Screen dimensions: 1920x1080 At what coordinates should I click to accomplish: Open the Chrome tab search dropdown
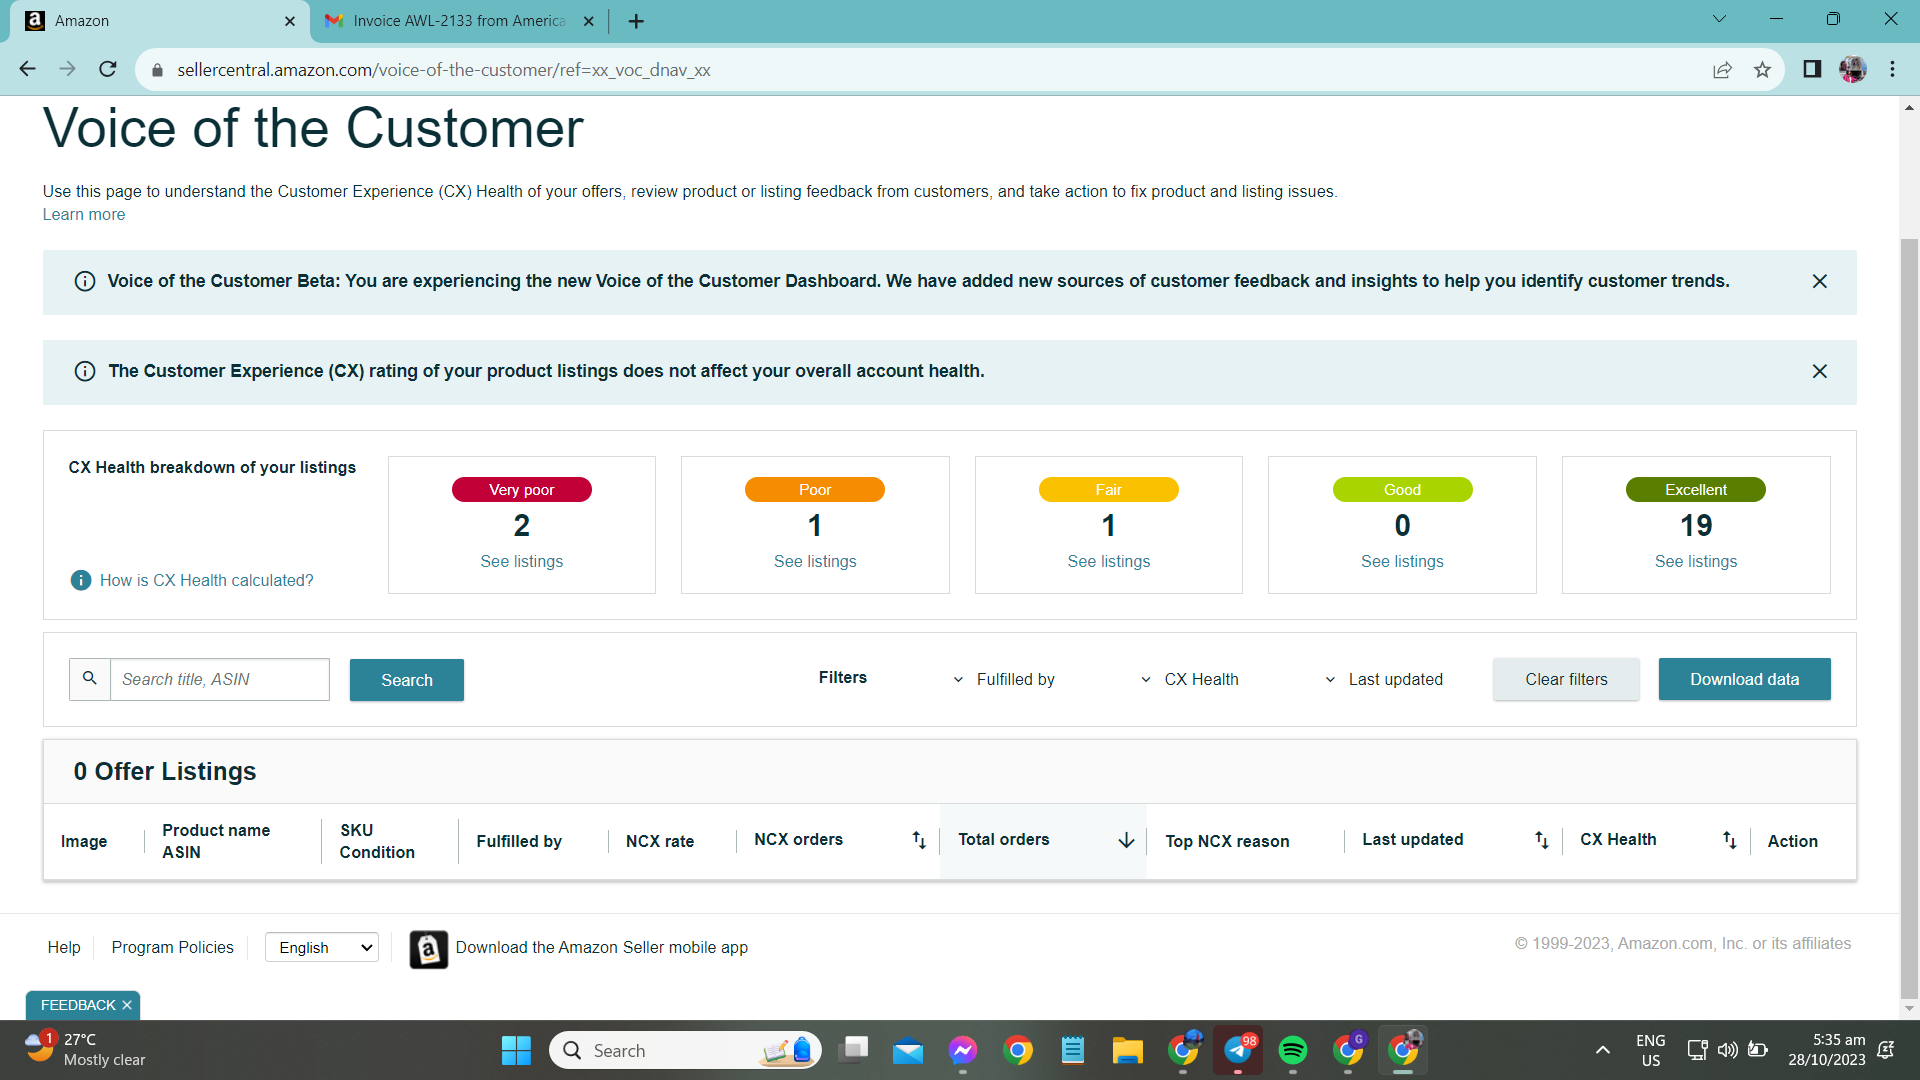click(x=1719, y=19)
